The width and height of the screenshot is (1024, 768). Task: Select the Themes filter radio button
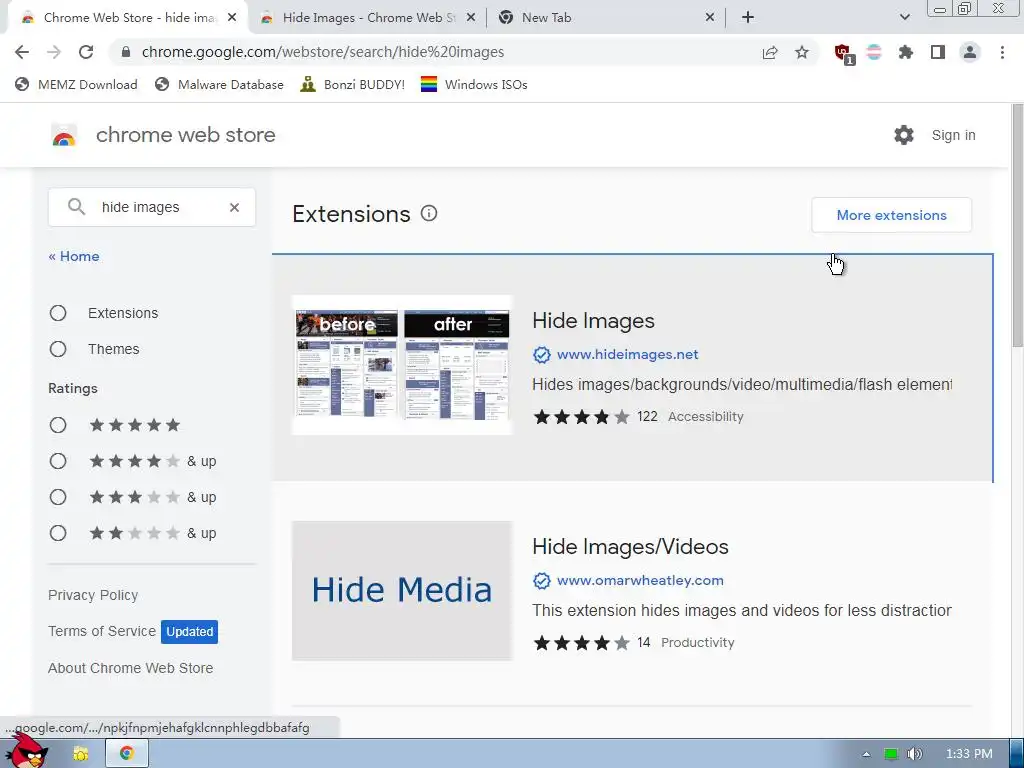pyautogui.click(x=58, y=349)
